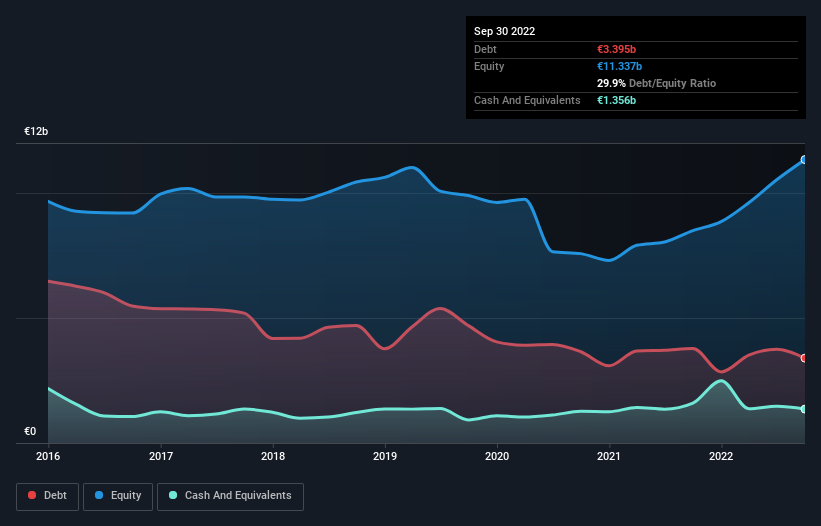Image resolution: width=821 pixels, height=526 pixels.
Task: Click the €1.356b cash value
Action: click(616, 100)
